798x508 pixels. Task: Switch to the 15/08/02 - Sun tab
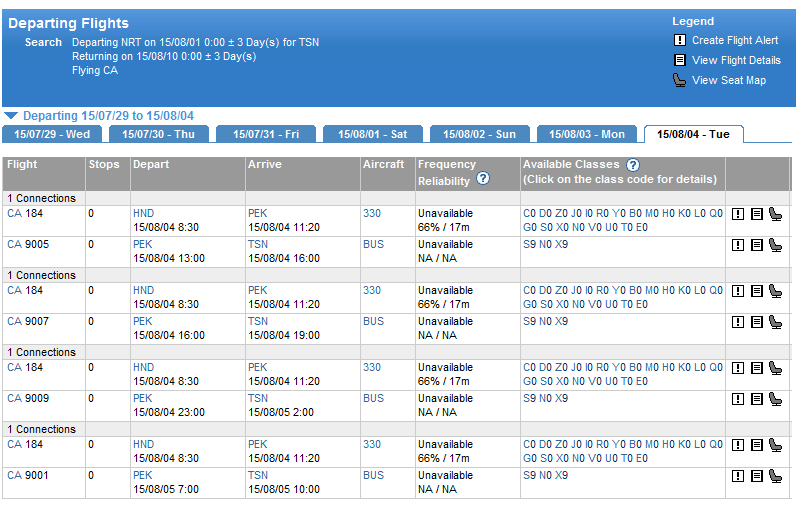479,134
